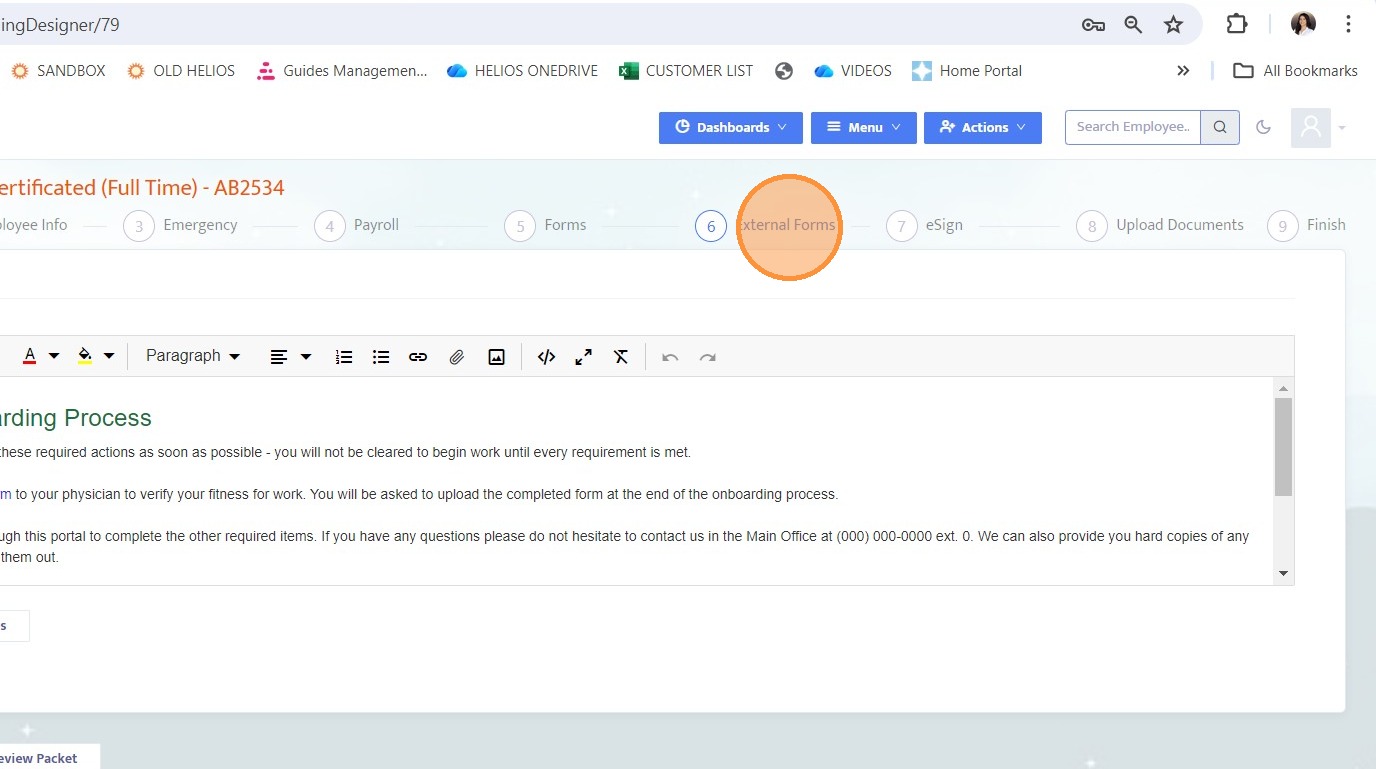This screenshot has height=769, width=1376.
Task: Open the VIDEOS bookmark
Action: [x=853, y=71]
